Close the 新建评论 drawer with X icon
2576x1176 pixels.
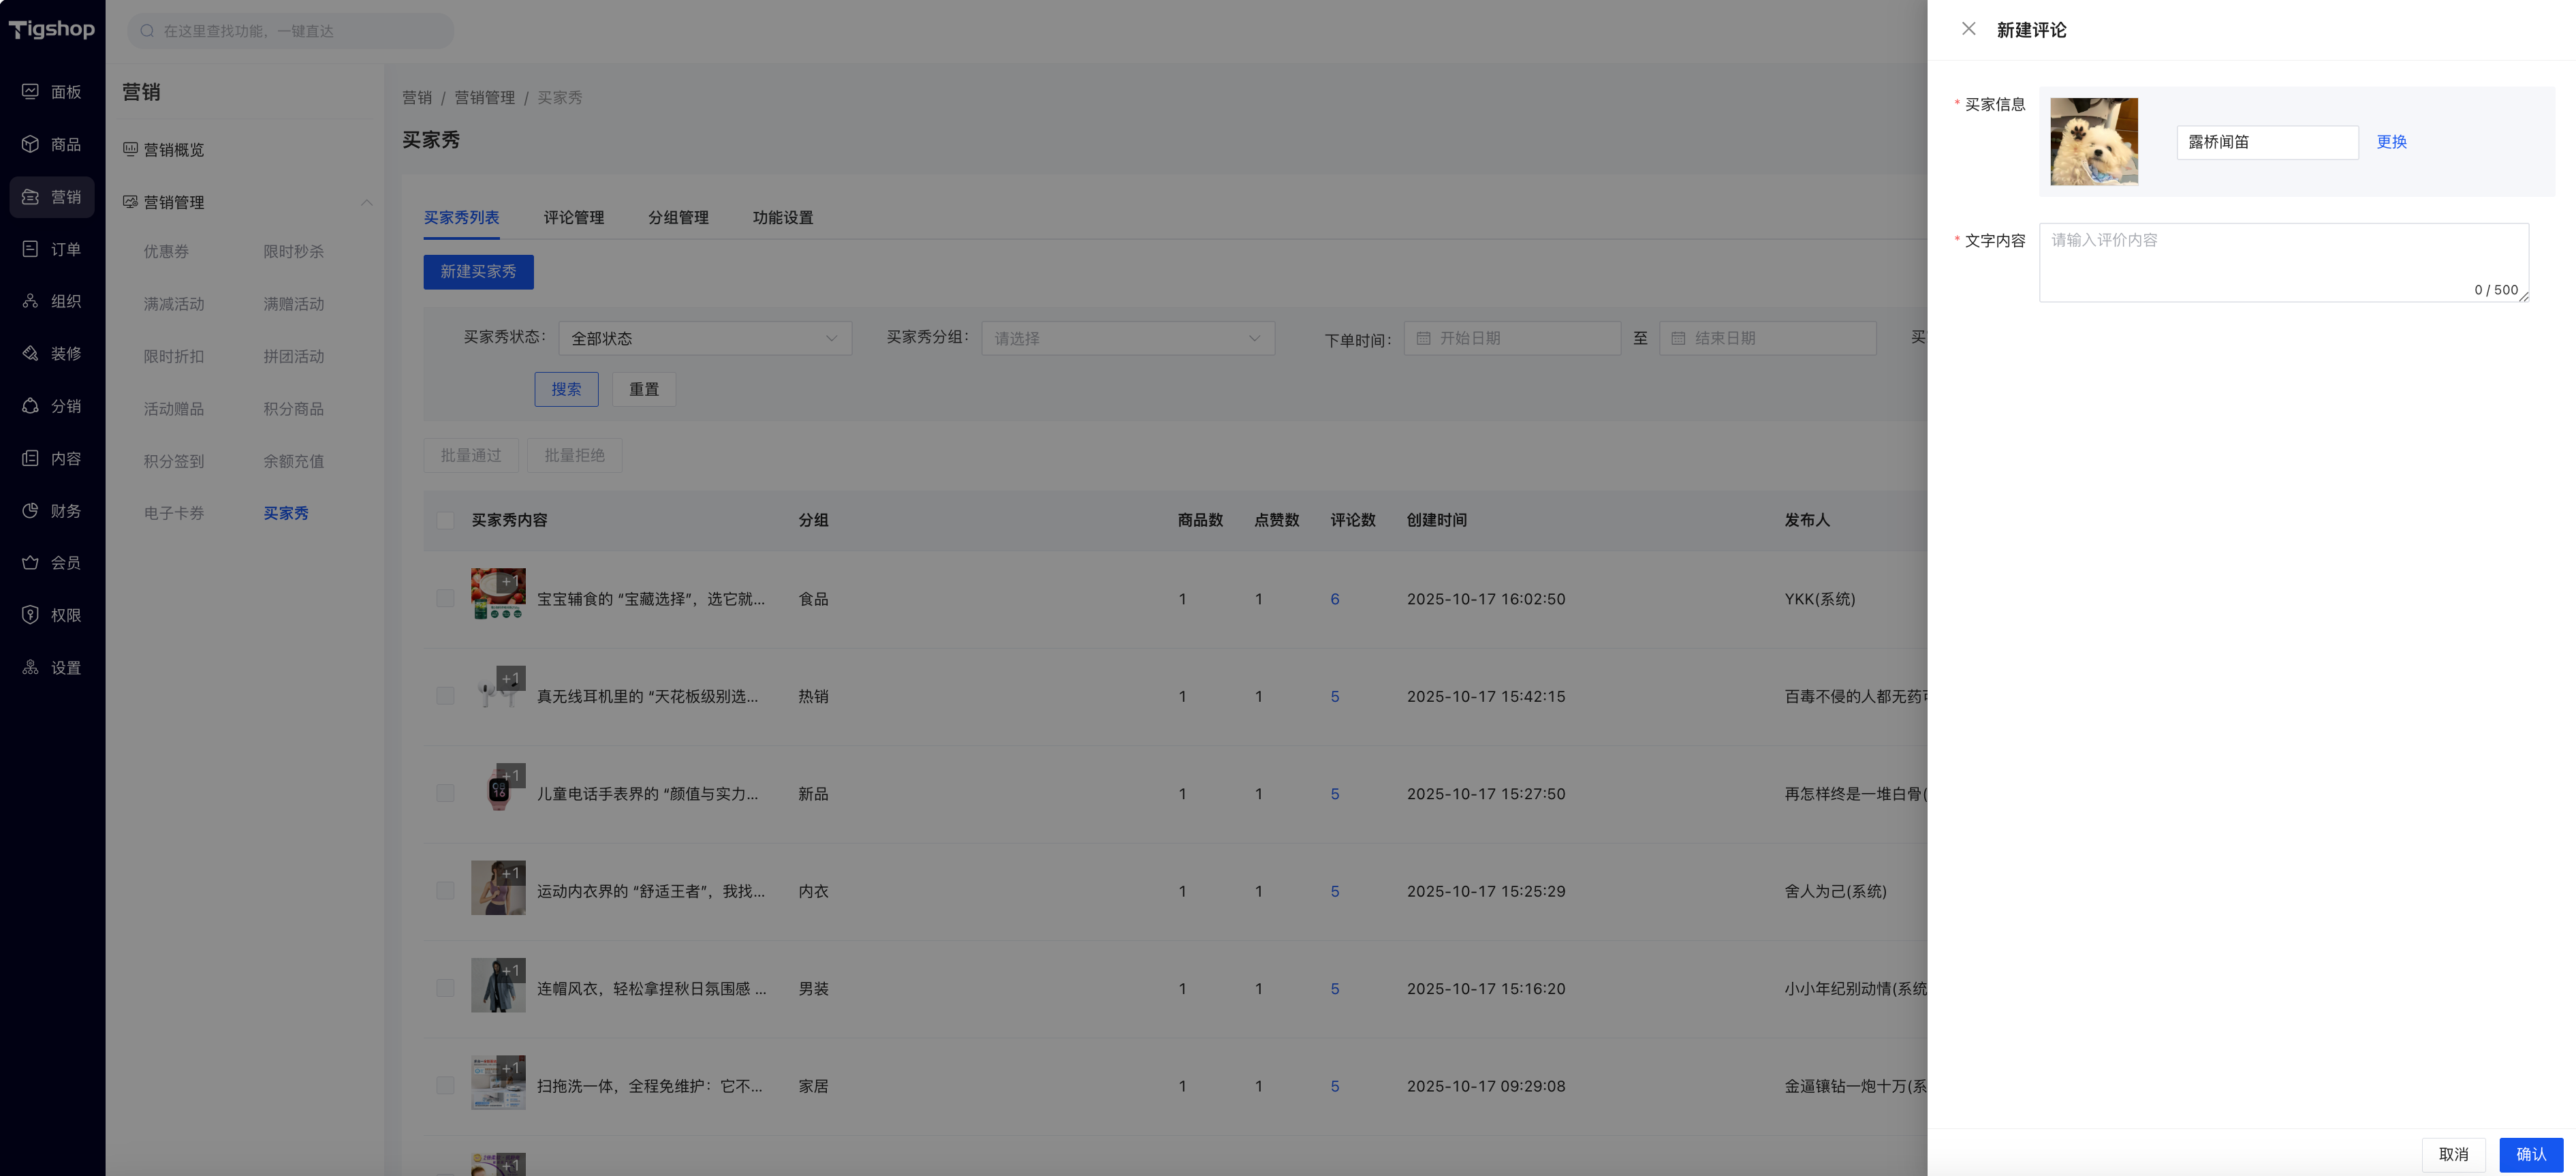1968,29
